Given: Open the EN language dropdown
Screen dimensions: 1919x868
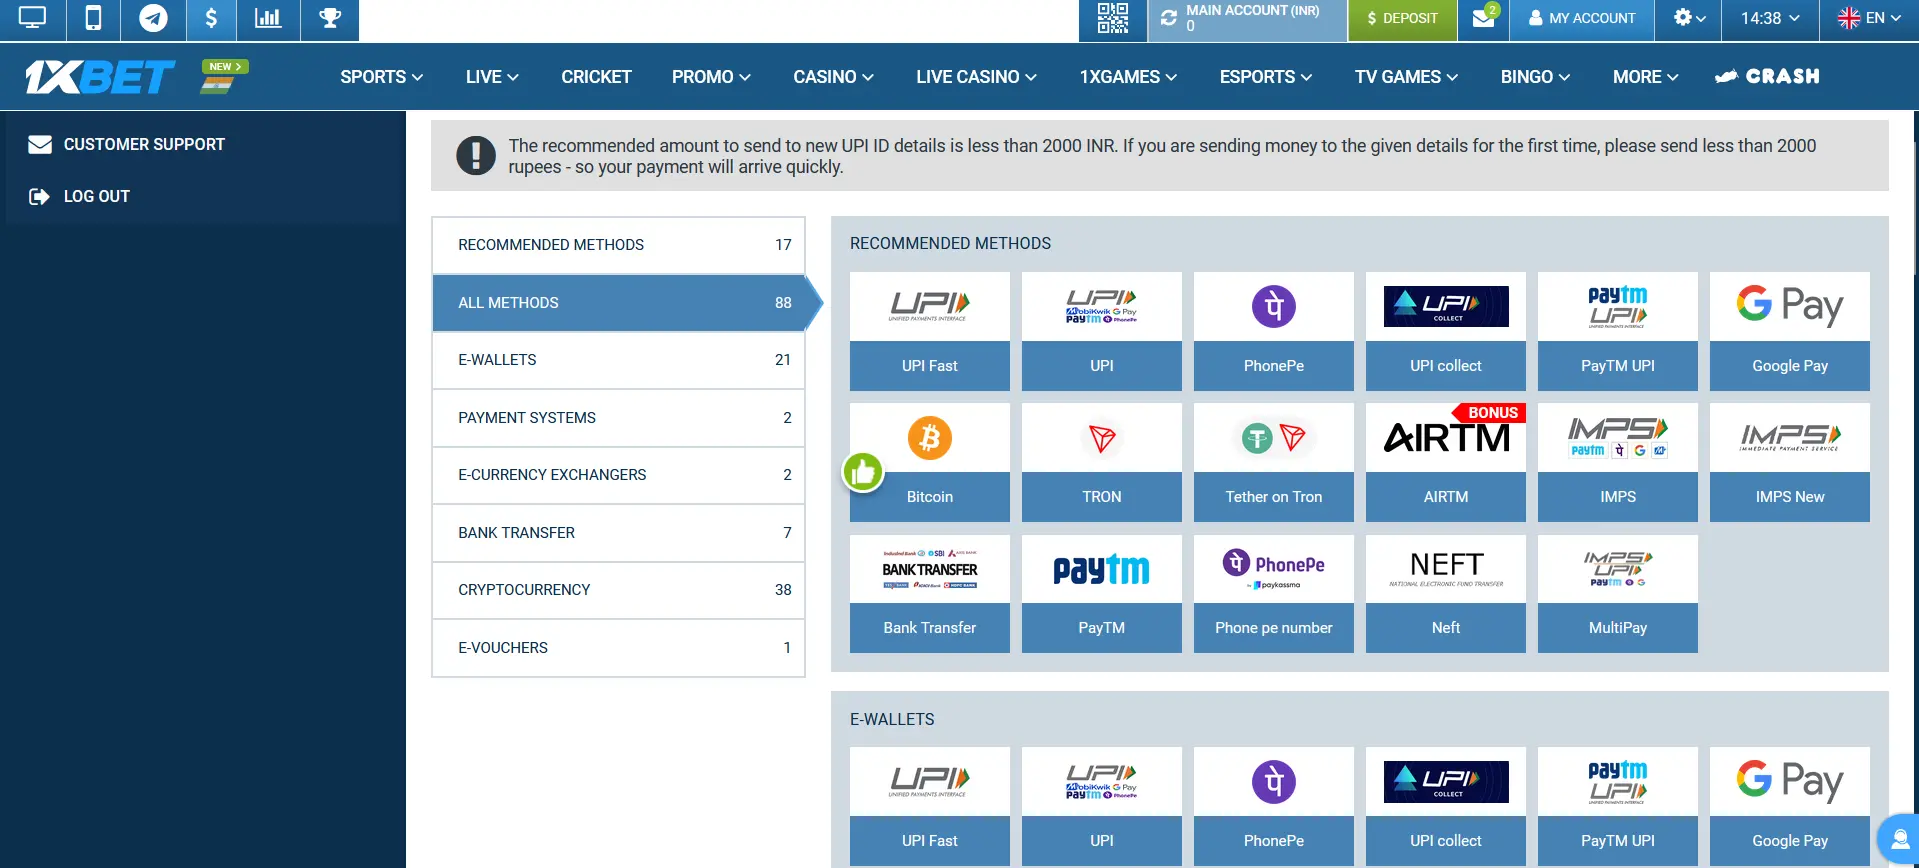Looking at the screenshot, I should (x=1869, y=19).
